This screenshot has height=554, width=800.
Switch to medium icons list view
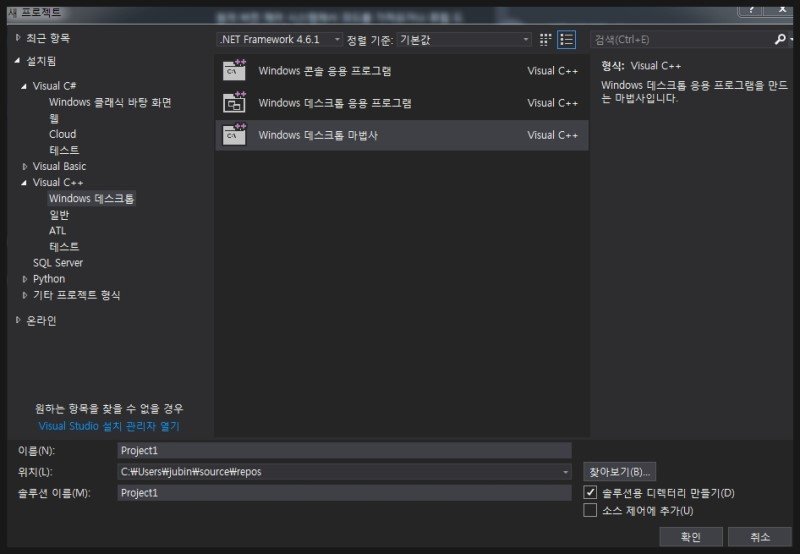click(x=566, y=40)
